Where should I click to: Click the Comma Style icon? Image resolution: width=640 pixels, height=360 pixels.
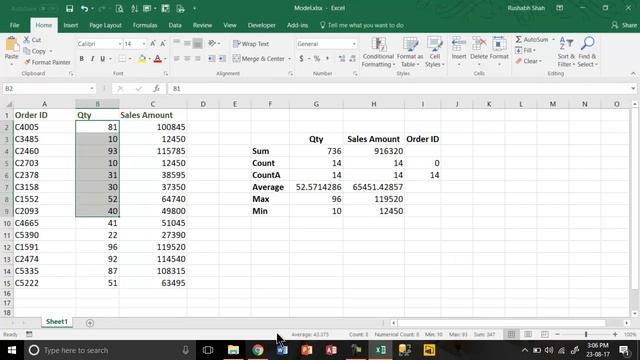pos(327,59)
